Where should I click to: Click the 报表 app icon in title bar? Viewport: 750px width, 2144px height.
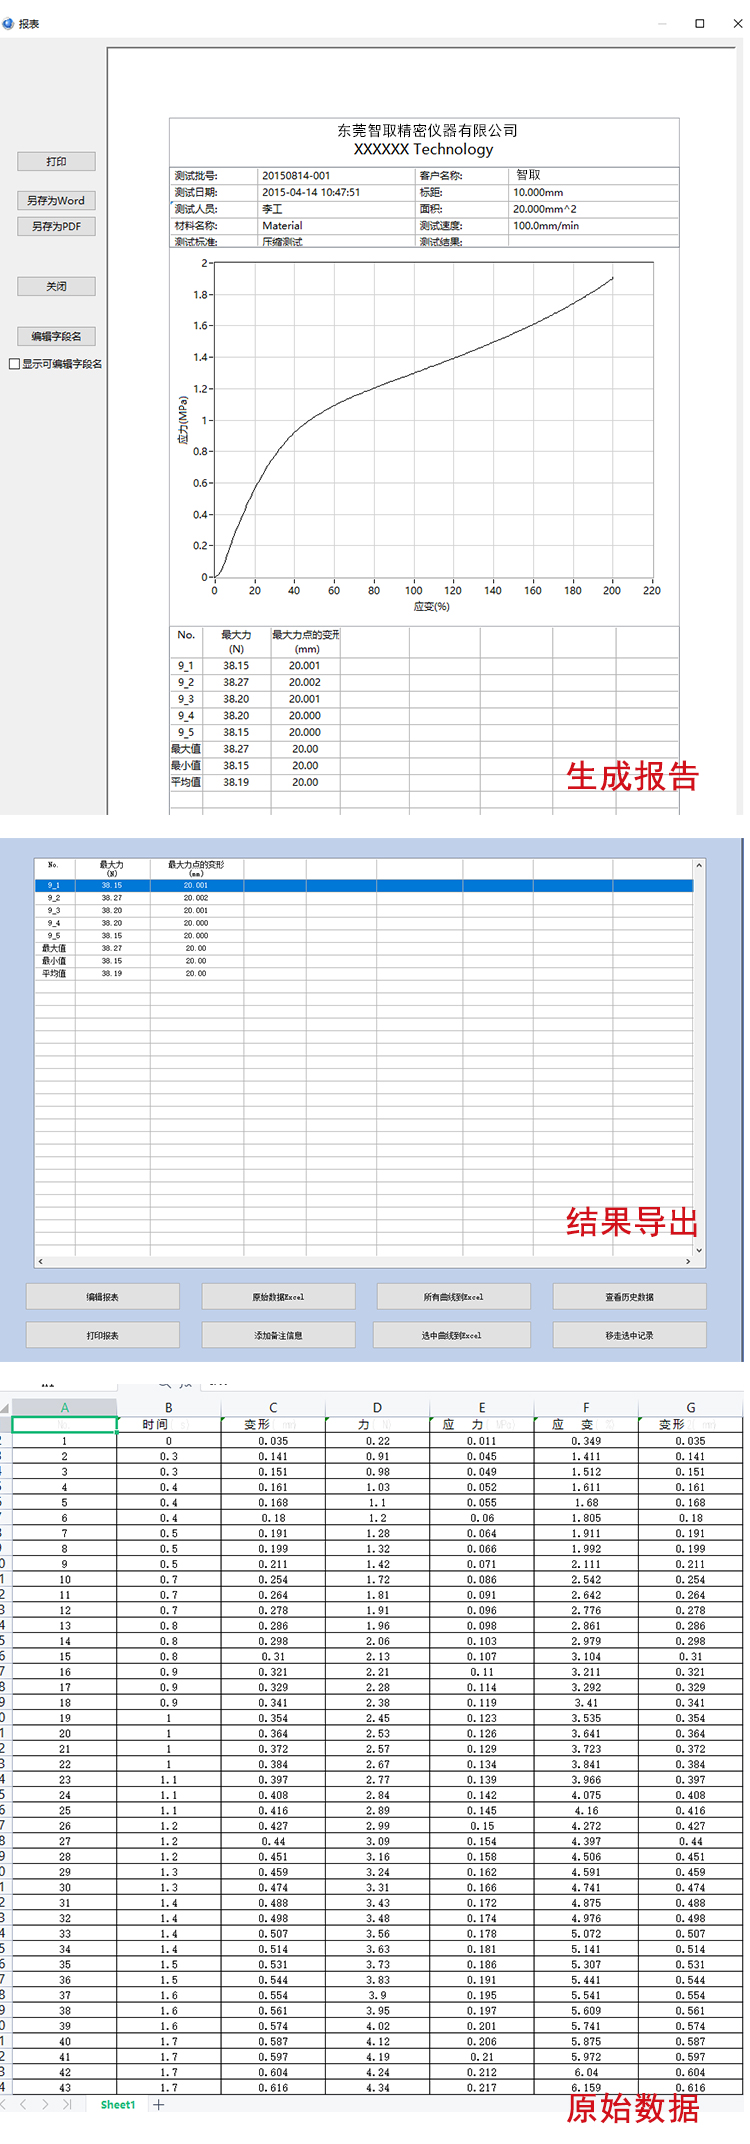tap(8, 23)
